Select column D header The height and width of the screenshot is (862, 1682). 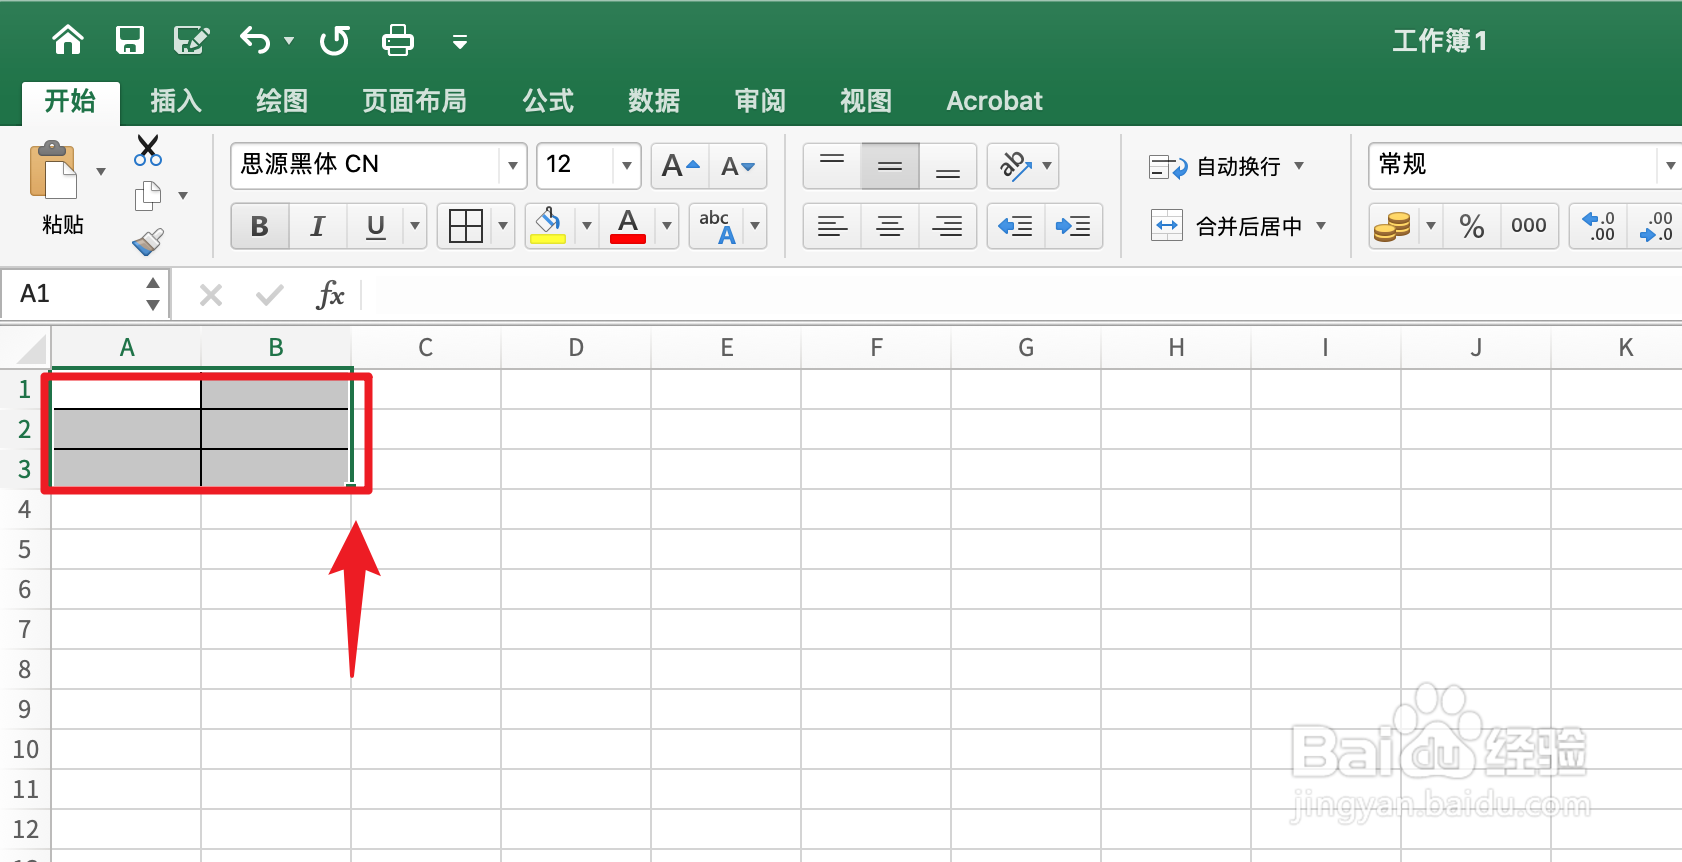click(576, 348)
